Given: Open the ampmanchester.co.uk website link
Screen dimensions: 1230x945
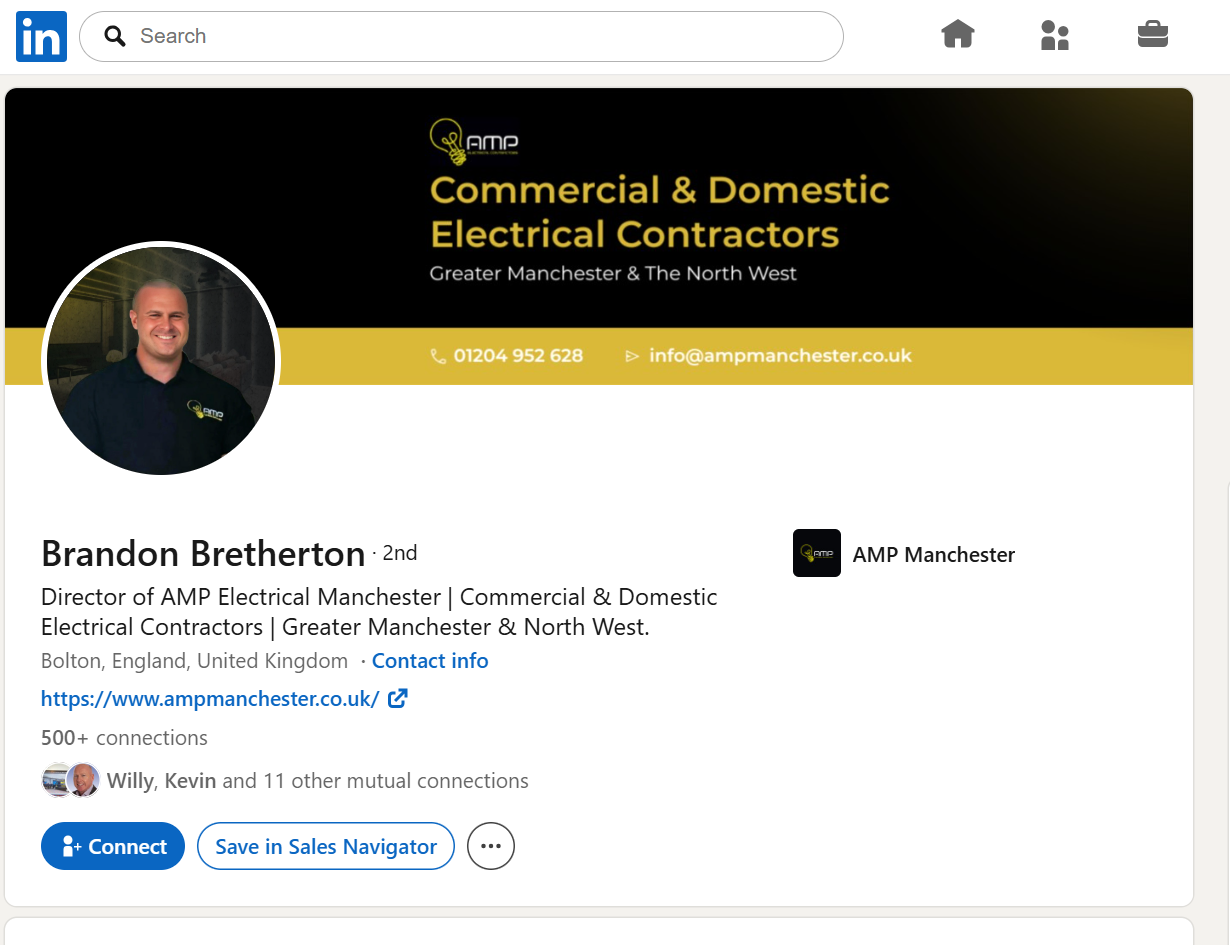Looking at the screenshot, I should (210, 699).
